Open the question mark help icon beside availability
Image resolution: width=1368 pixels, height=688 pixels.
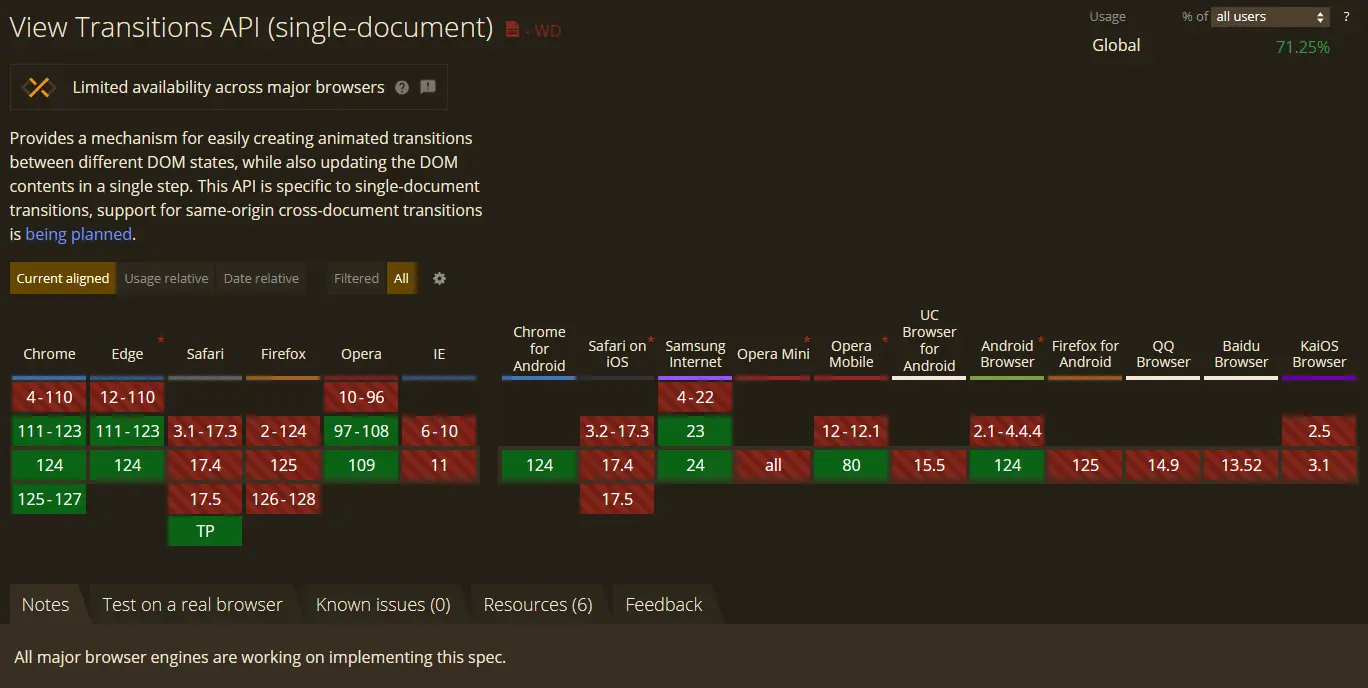[x=402, y=88]
